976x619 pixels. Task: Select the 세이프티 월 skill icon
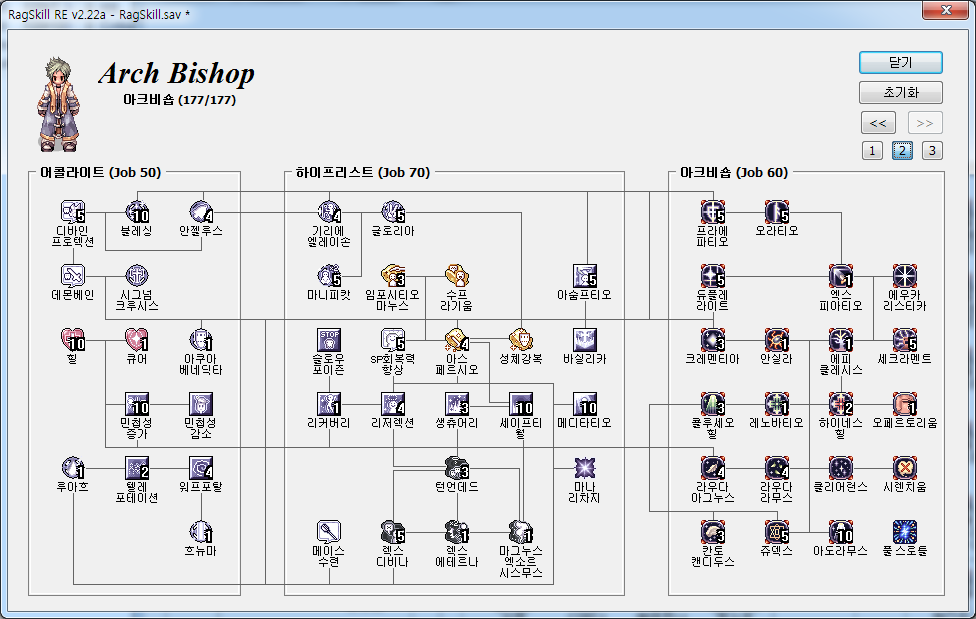[x=521, y=404]
